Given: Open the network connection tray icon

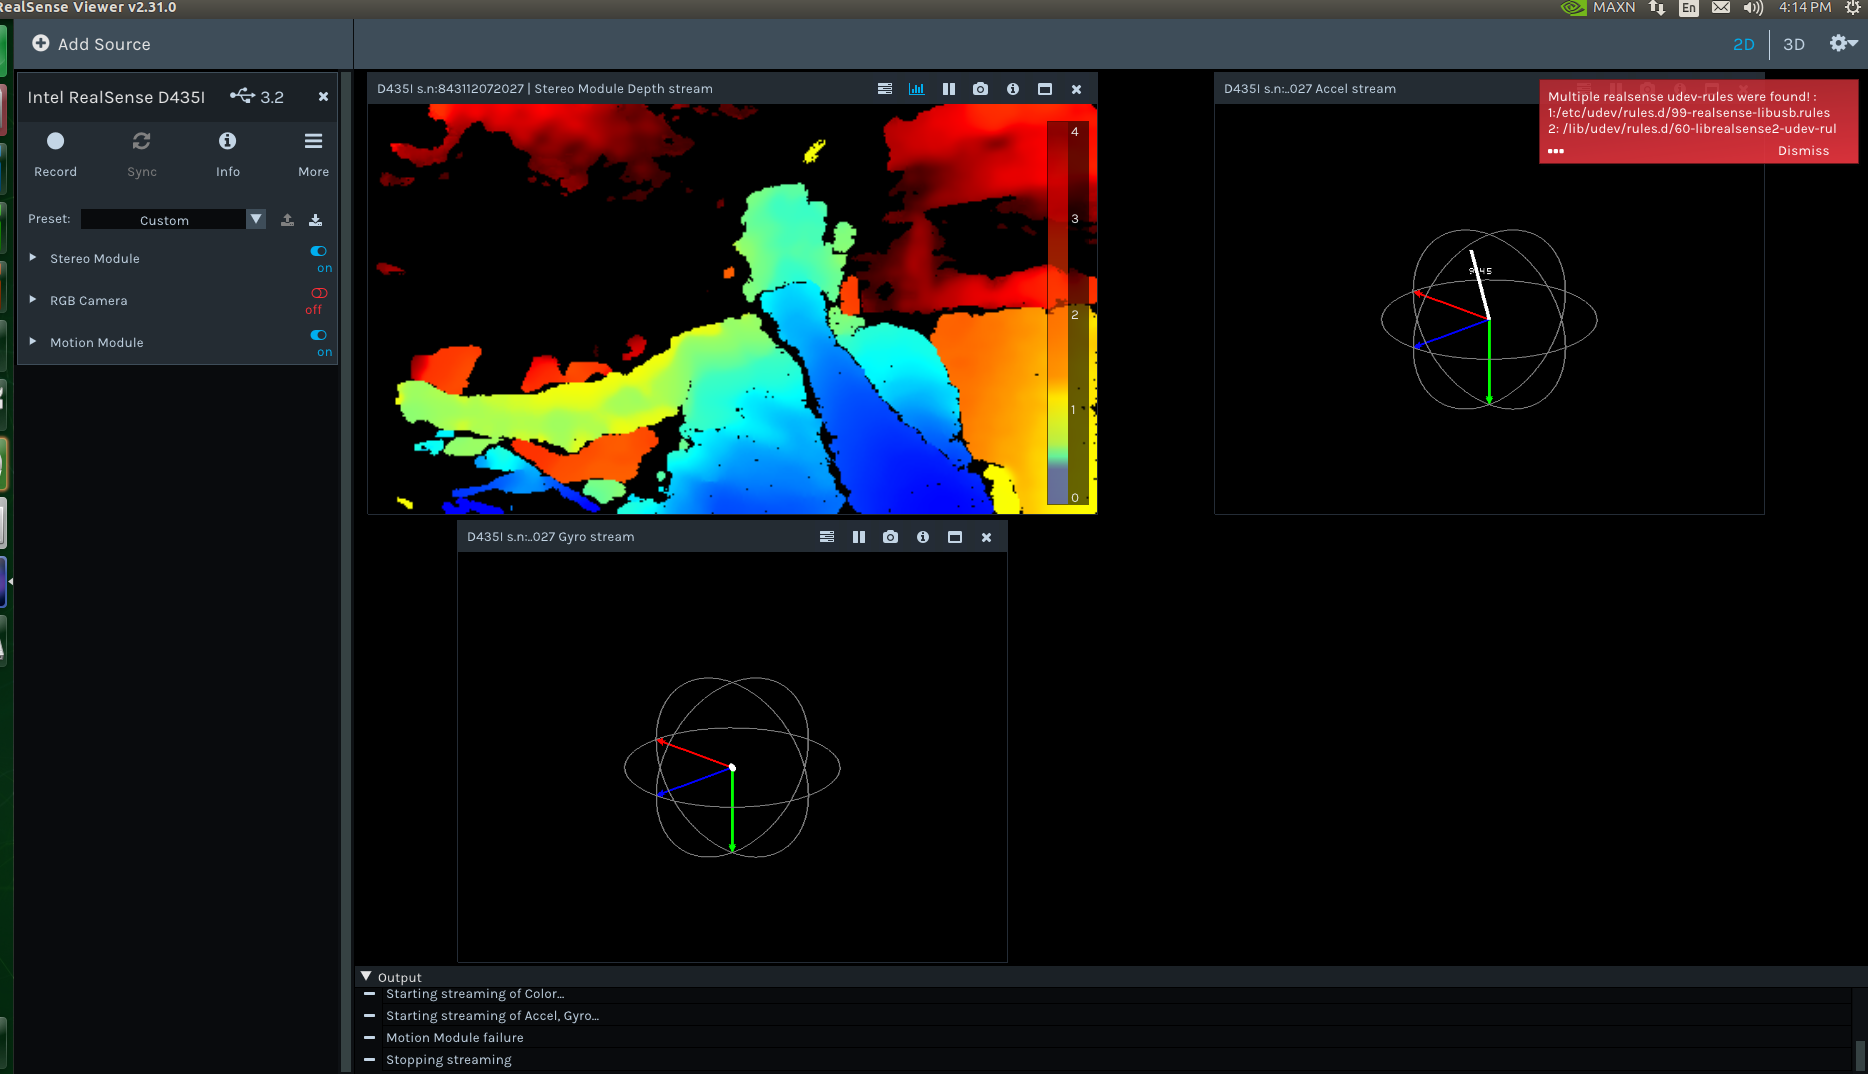Looking at the screenshot, I should 1657,8.
